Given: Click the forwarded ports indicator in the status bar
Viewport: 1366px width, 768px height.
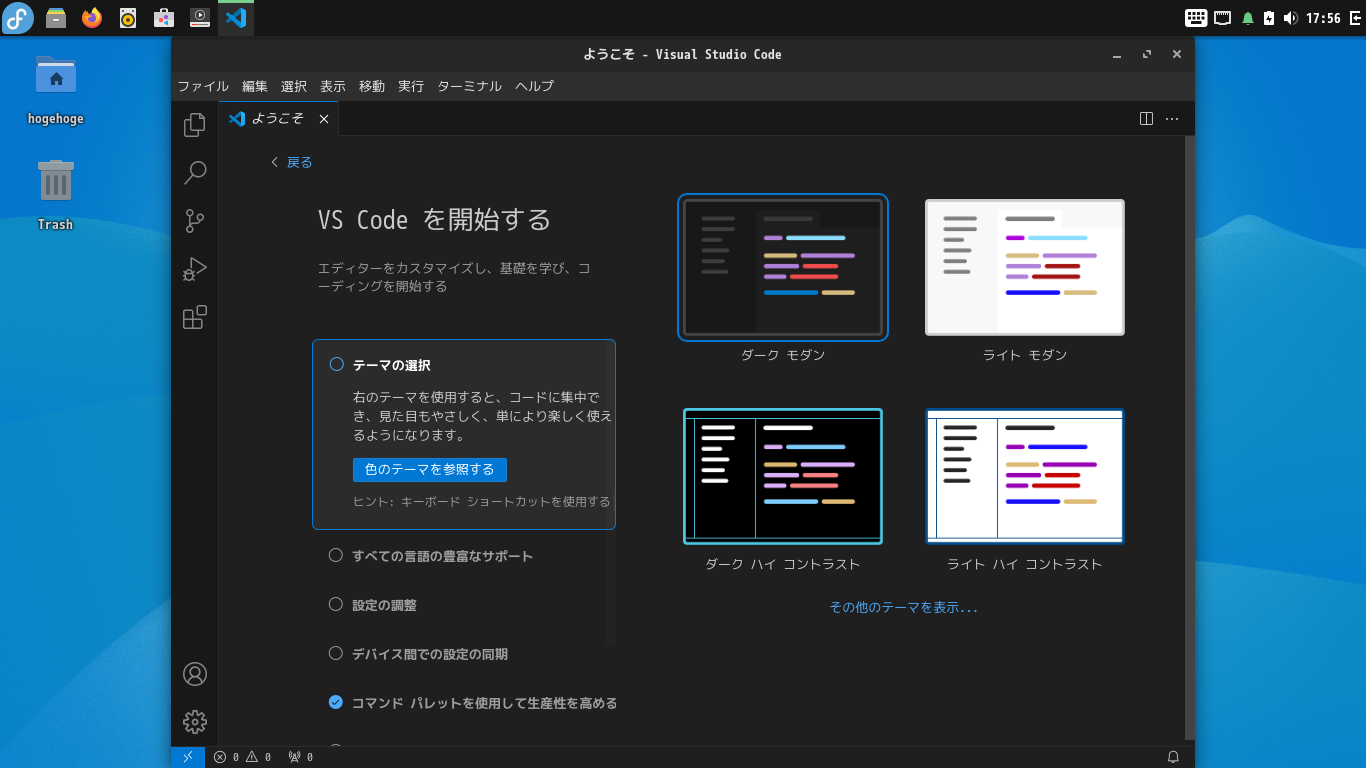Looking at the screenshot, I should pos(300,757).
